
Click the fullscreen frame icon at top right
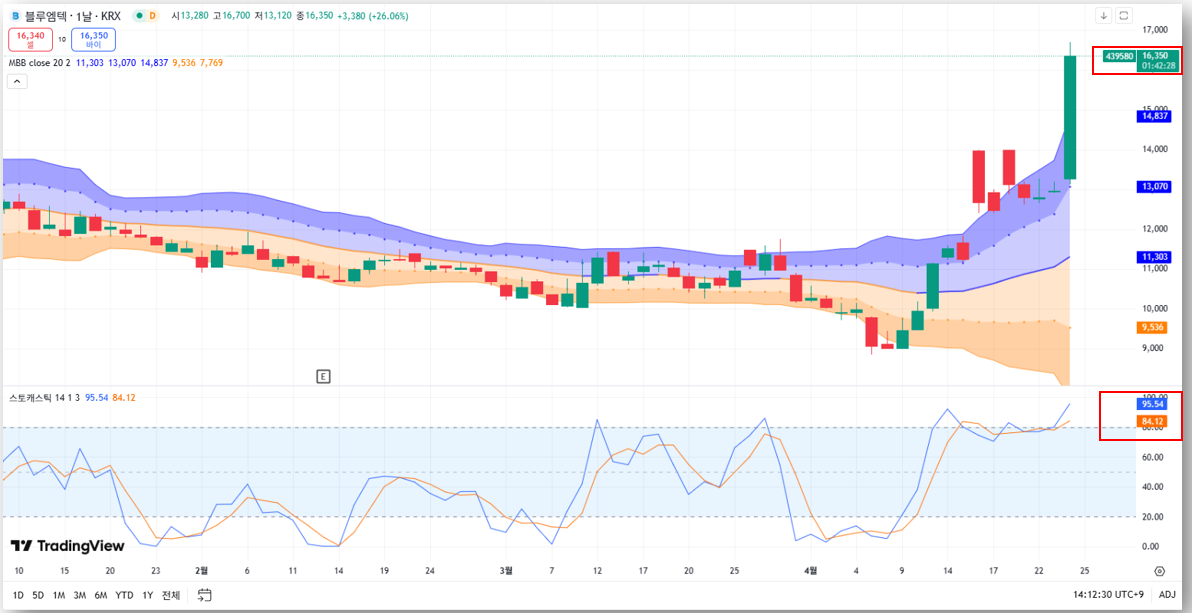tap(1124, 15)
